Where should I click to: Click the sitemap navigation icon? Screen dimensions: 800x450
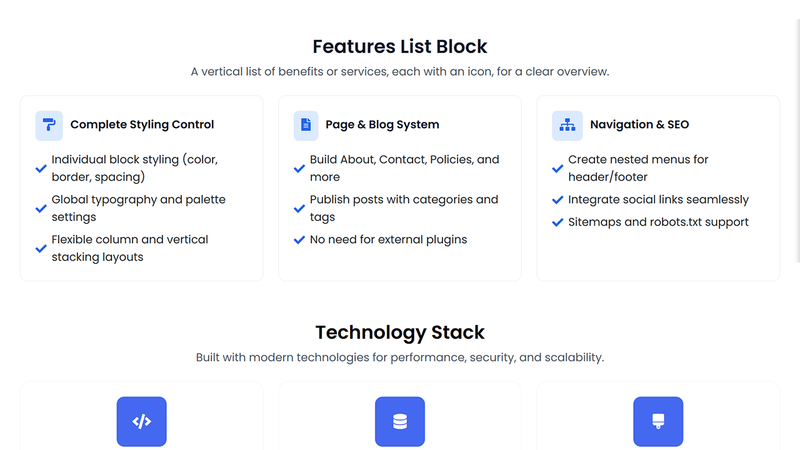click(567, 125)
